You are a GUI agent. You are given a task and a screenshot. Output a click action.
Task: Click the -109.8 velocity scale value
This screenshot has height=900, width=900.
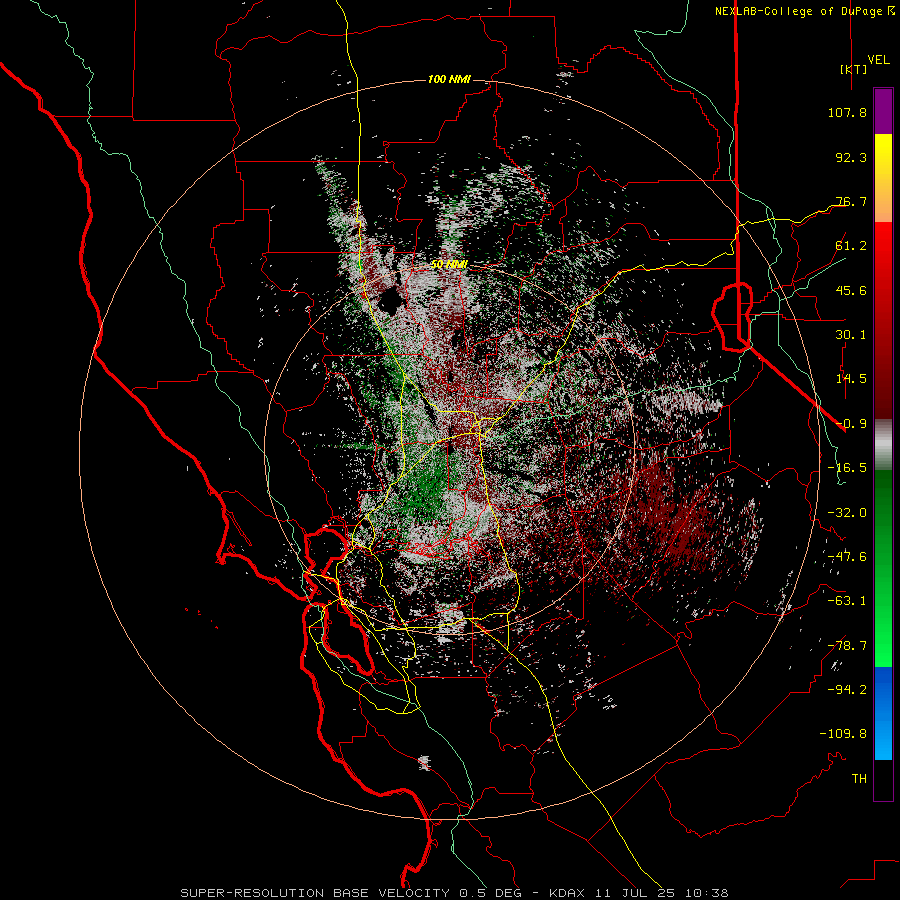click(843, 734)
